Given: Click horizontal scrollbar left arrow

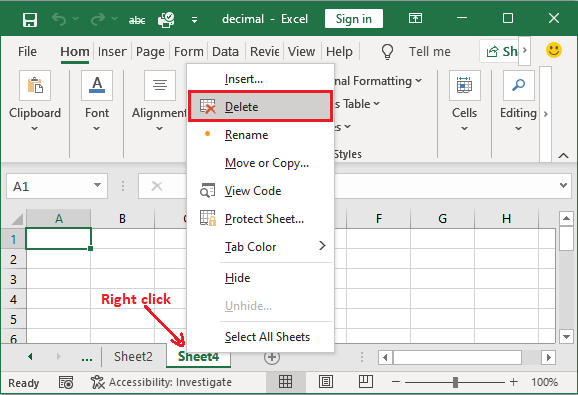Looking at the screenshot, I should [x=386, y=357].
